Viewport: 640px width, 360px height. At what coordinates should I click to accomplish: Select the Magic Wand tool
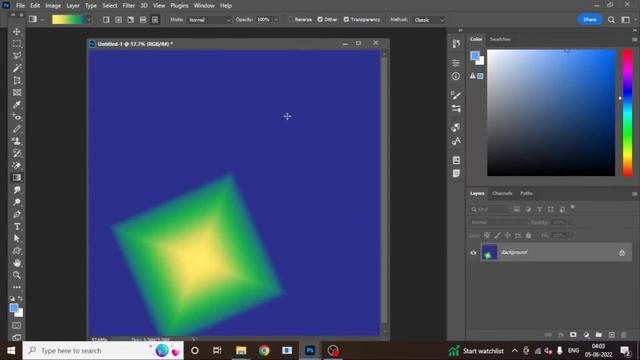pyautogui.click(x=17, y=68)
